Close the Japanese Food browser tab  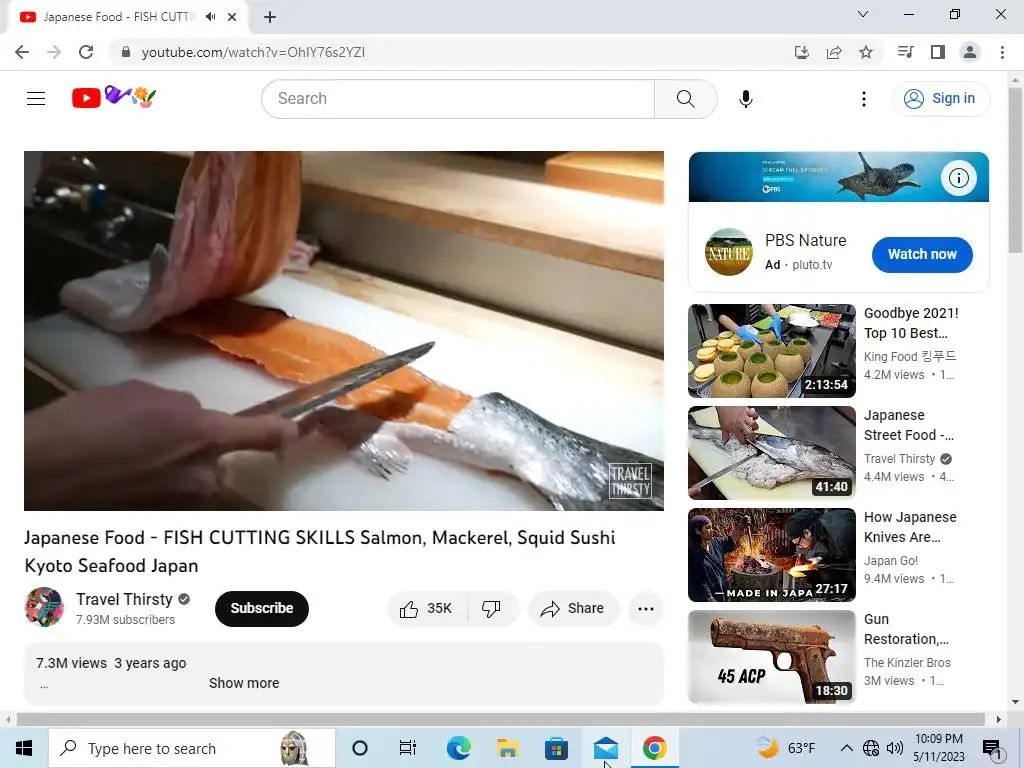[x=232, y=17]
